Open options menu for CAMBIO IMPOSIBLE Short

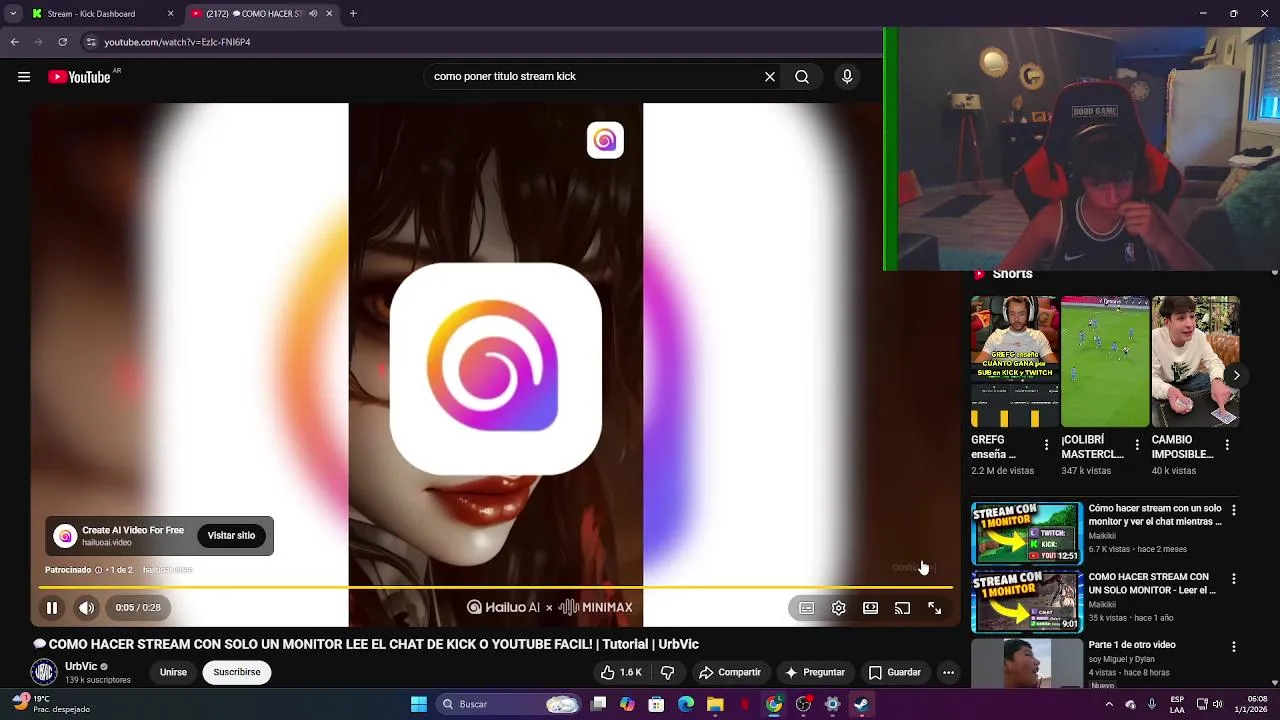click(1227, 445)
